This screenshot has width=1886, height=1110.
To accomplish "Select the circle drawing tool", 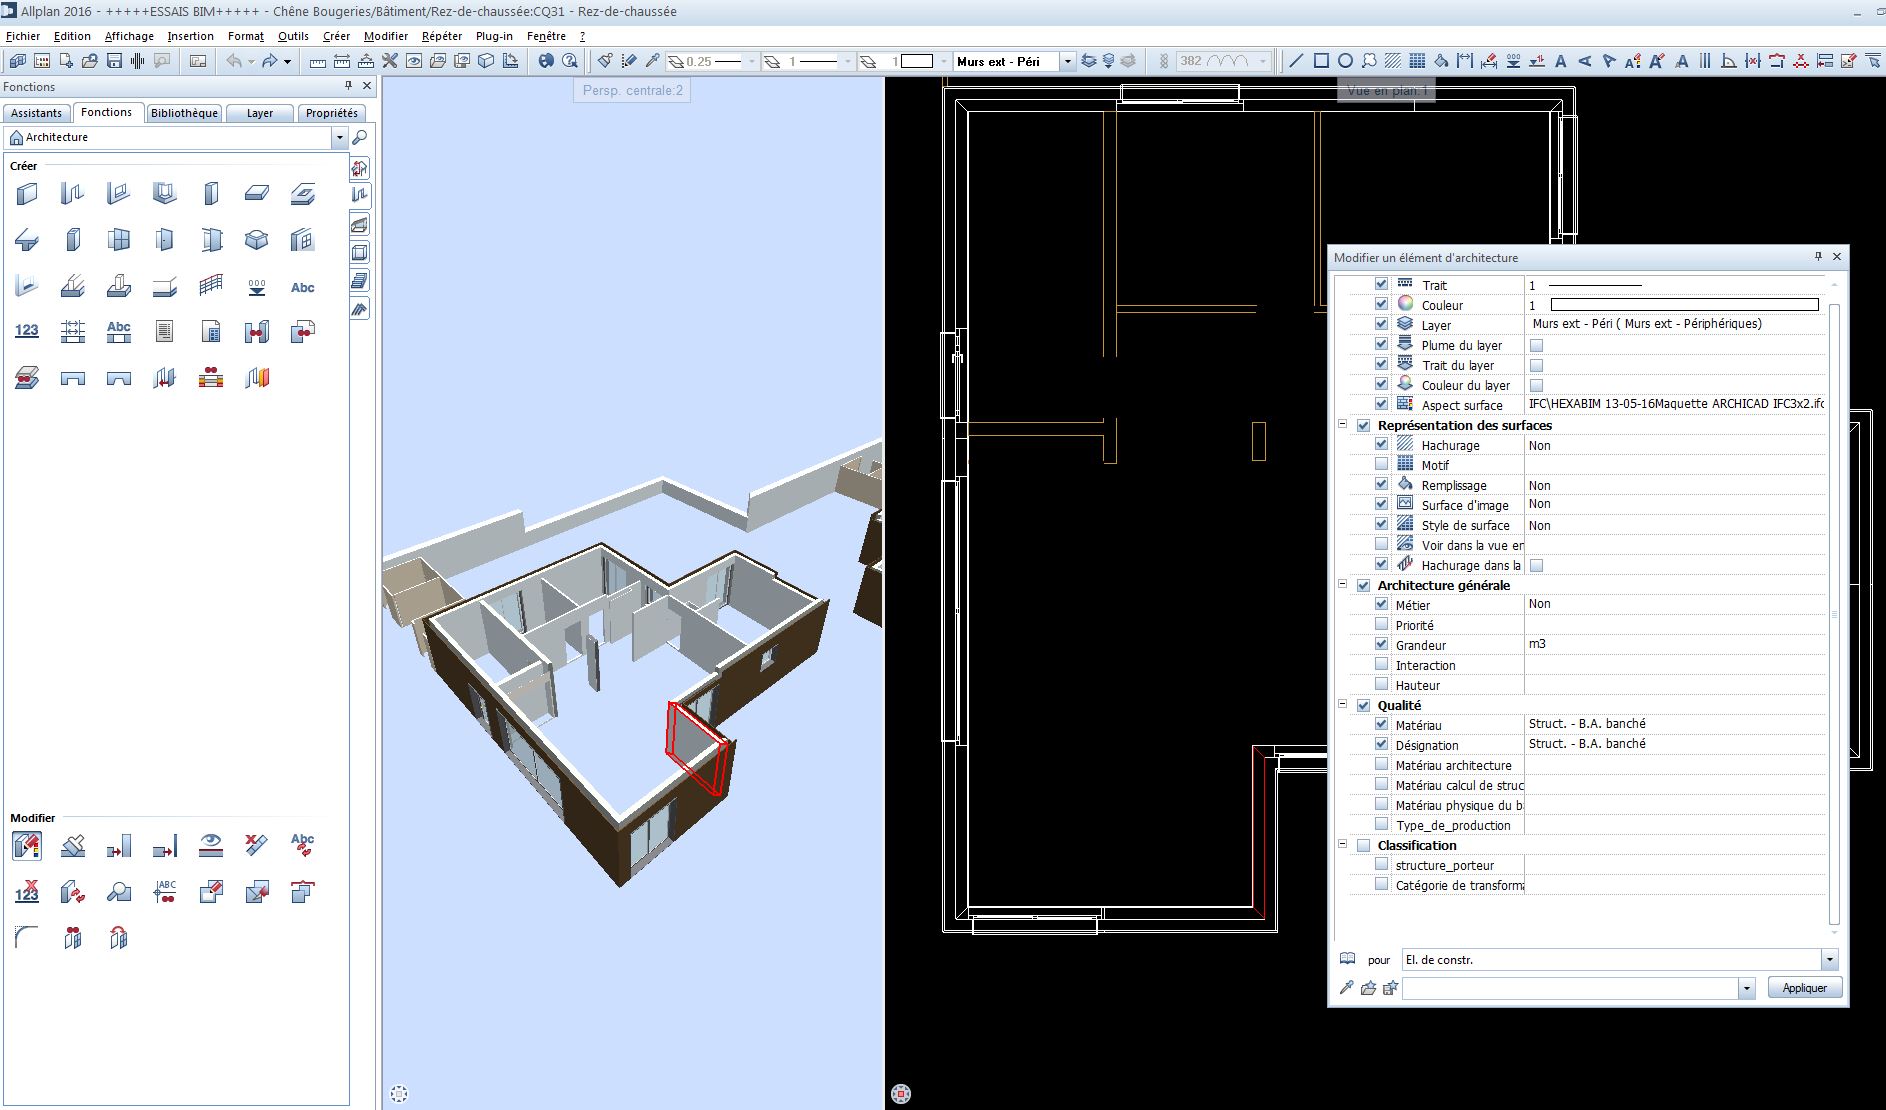I will tap(1345, 61).
